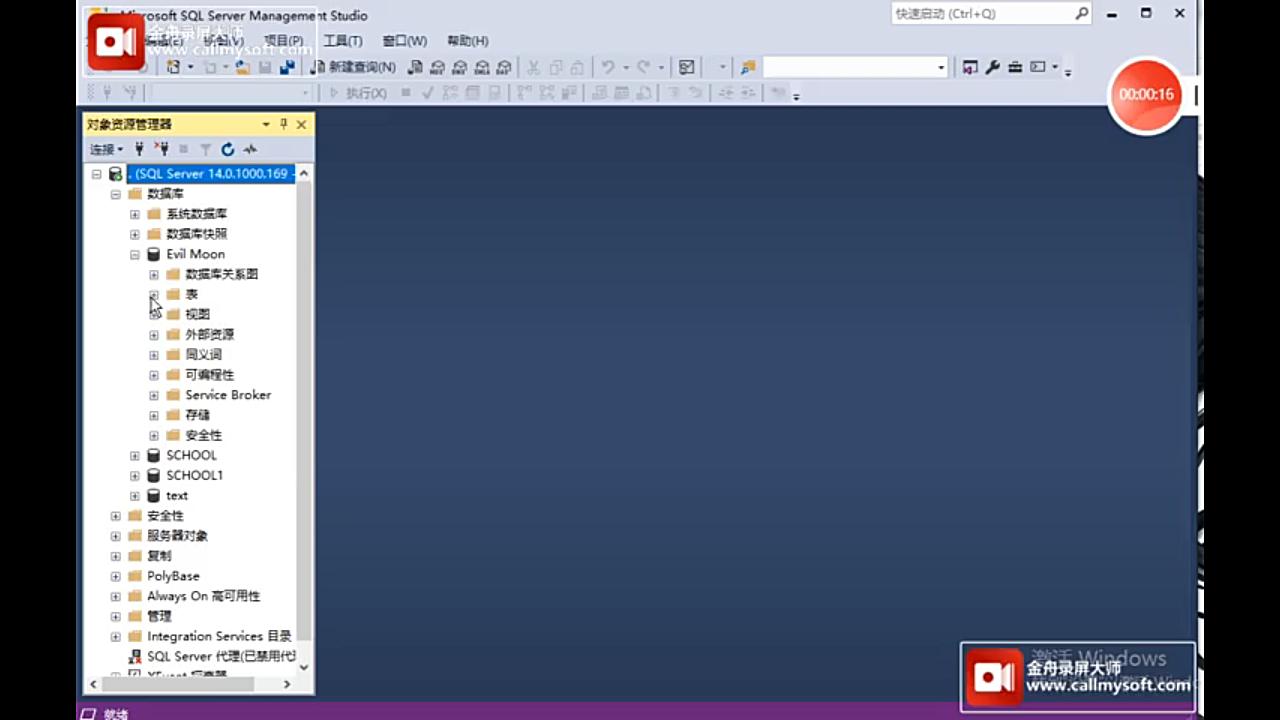Viewport: 1280px width, 720px height.
Task: Click the open file folder icon
Action: [x=242, y=67]
